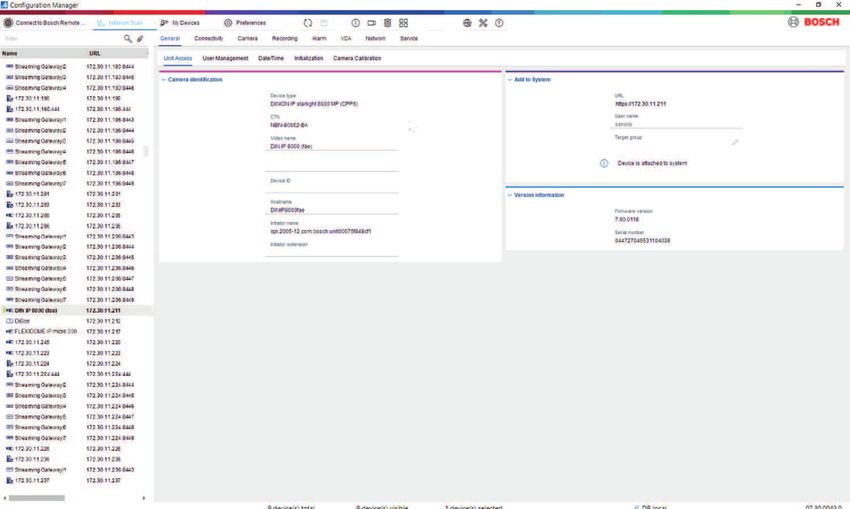Open the tools wrench icon in toolbar
850x509 pixels.
(483, 23)
